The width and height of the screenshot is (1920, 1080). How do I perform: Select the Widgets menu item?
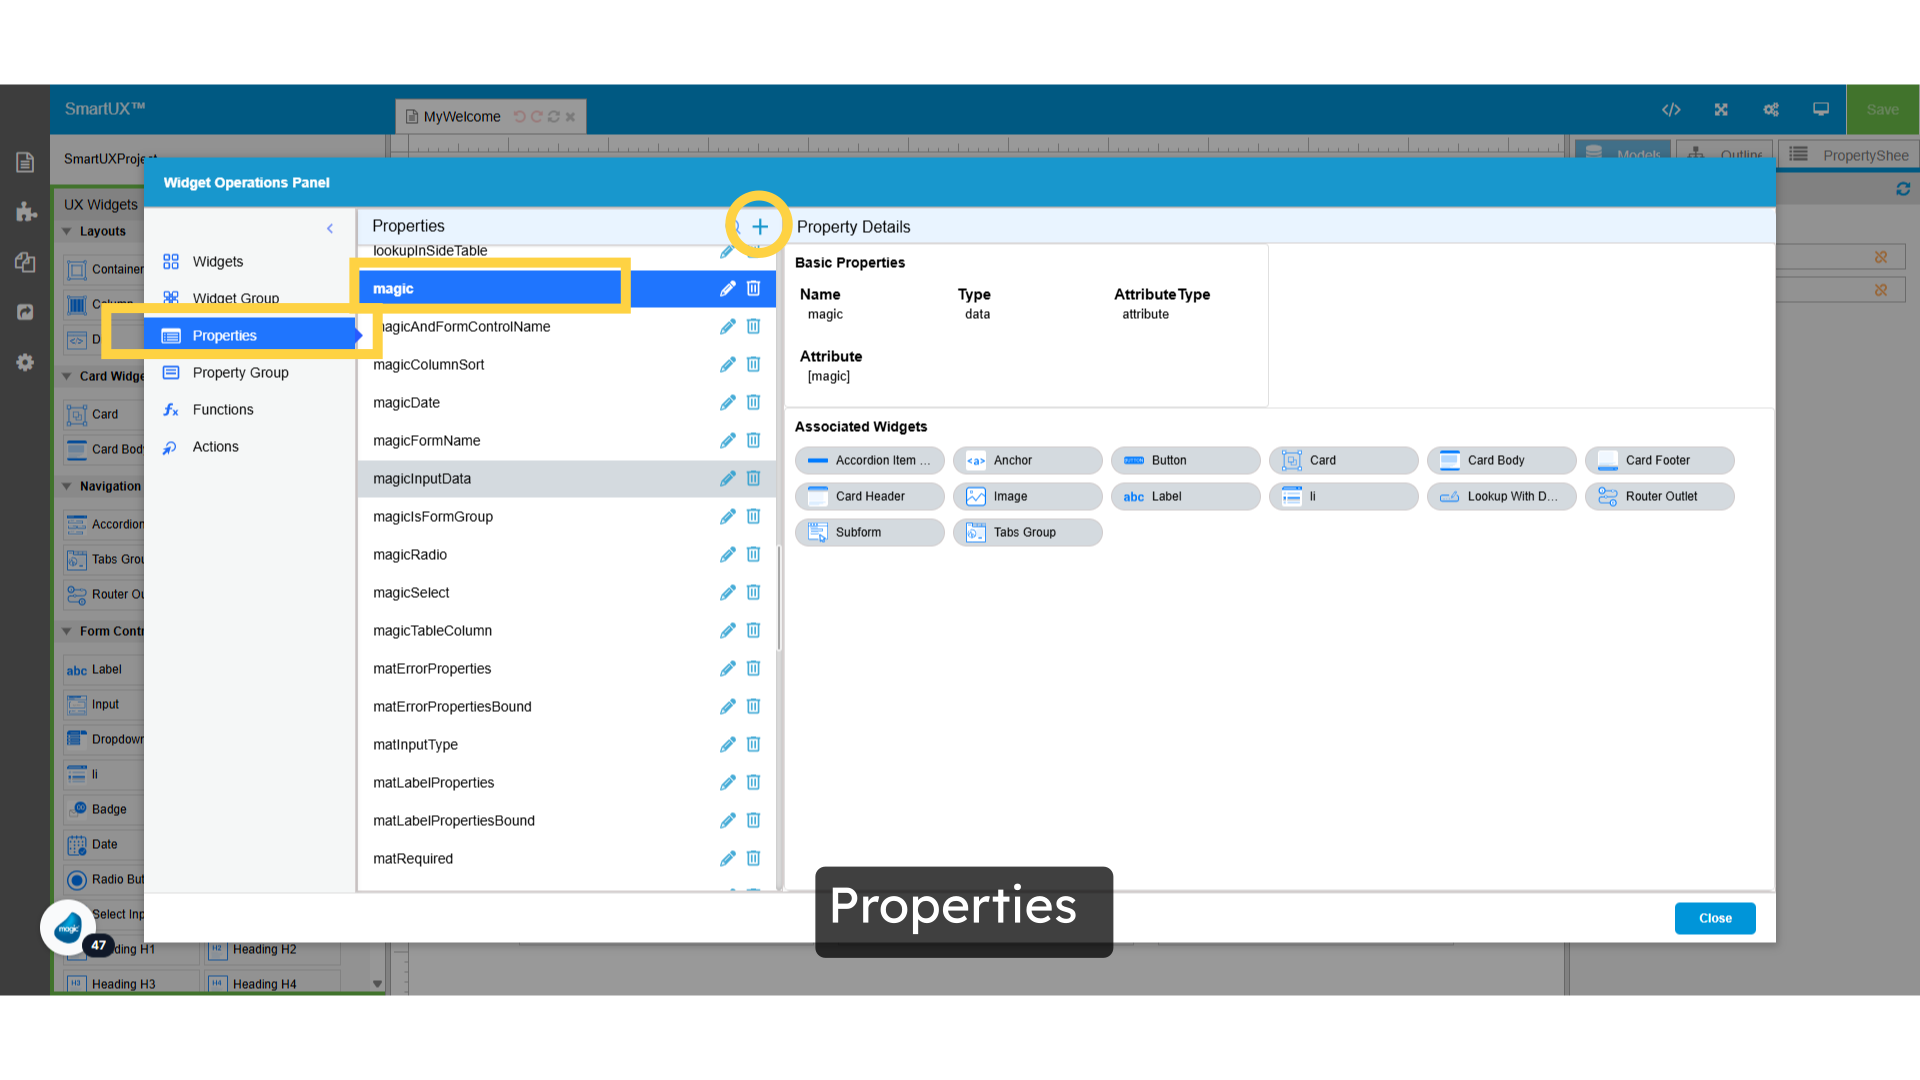(218, 261)
